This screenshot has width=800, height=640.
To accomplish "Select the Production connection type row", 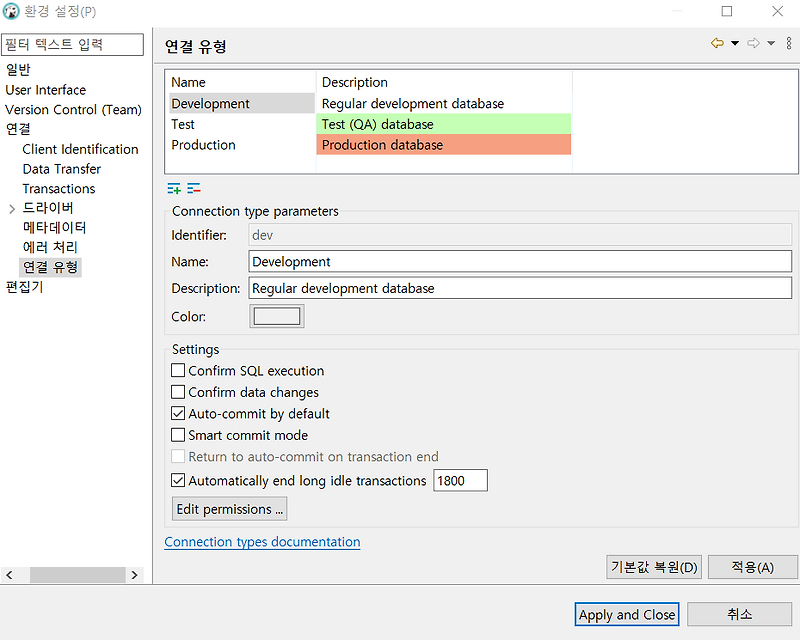I will (x=240, y=144).
